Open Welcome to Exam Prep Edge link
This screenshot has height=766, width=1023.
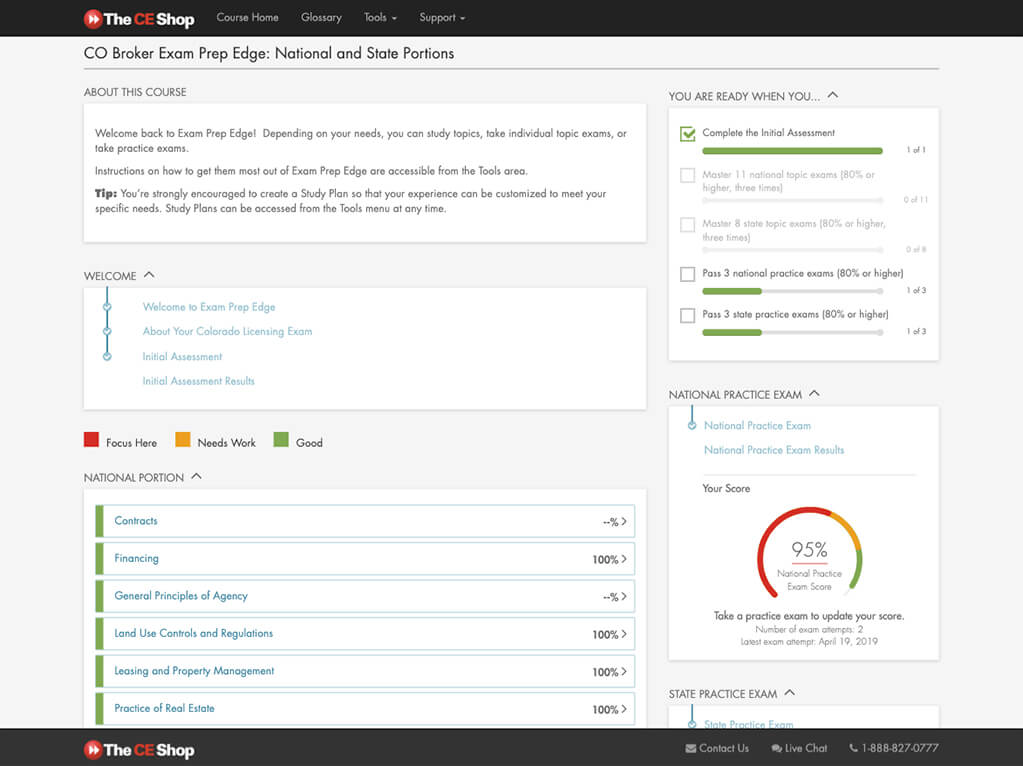(x=209, y=307)
